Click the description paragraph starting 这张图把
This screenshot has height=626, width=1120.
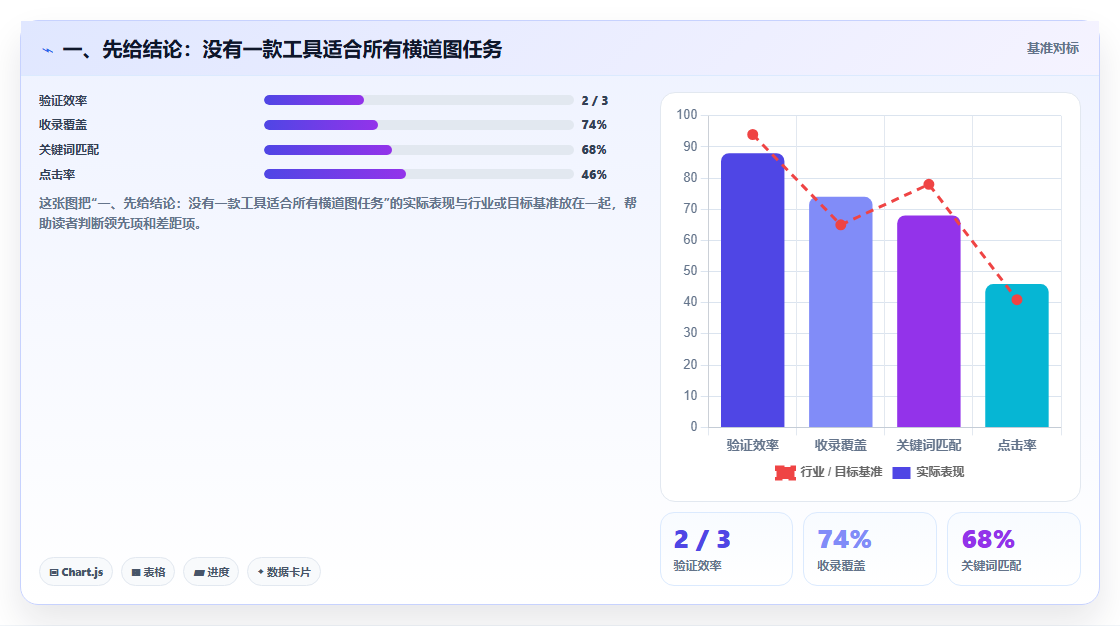pos(338,213)
